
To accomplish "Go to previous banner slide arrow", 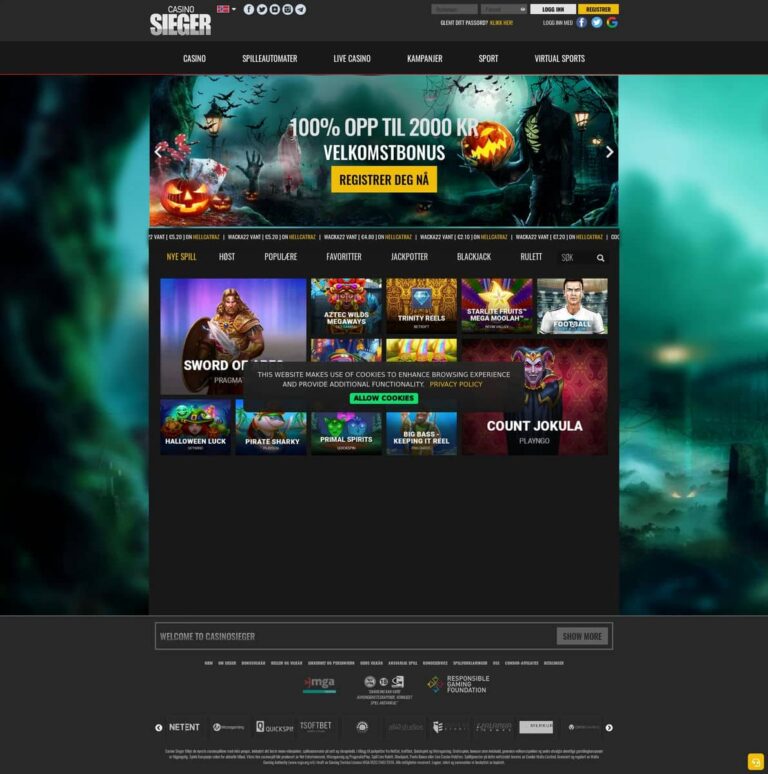I will point(158,152).
